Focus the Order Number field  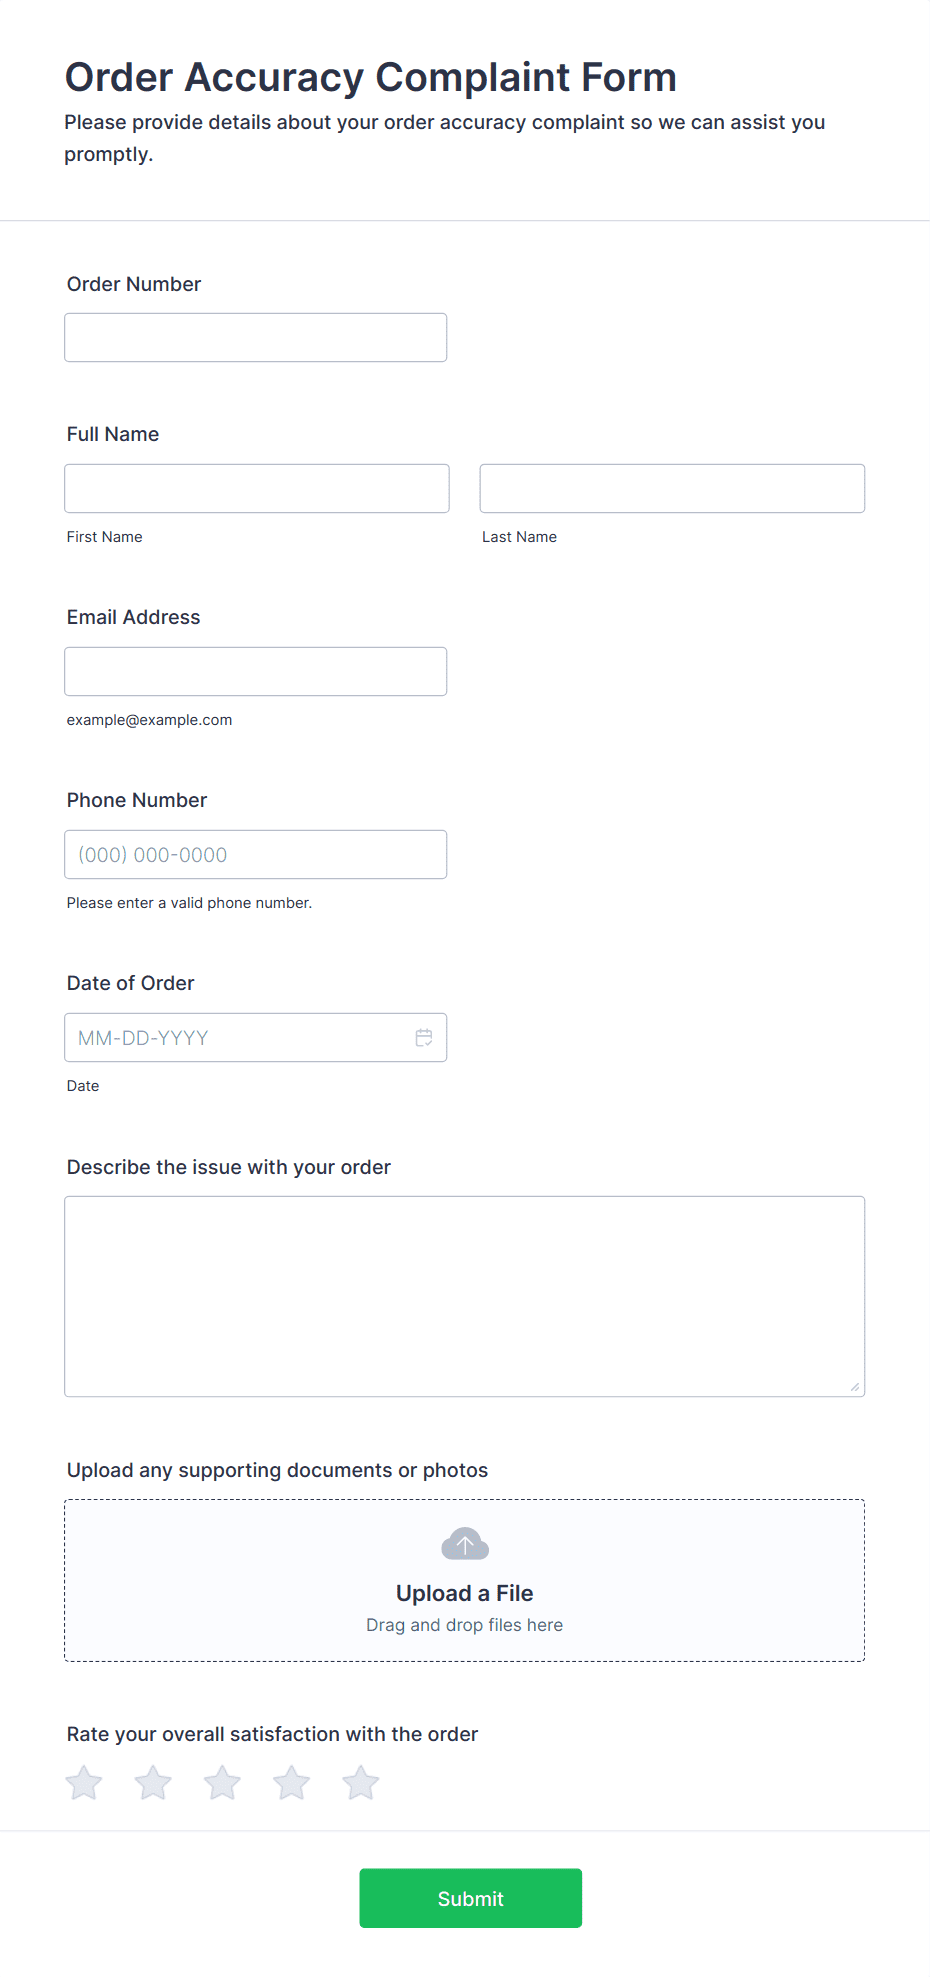click(256, 338)
